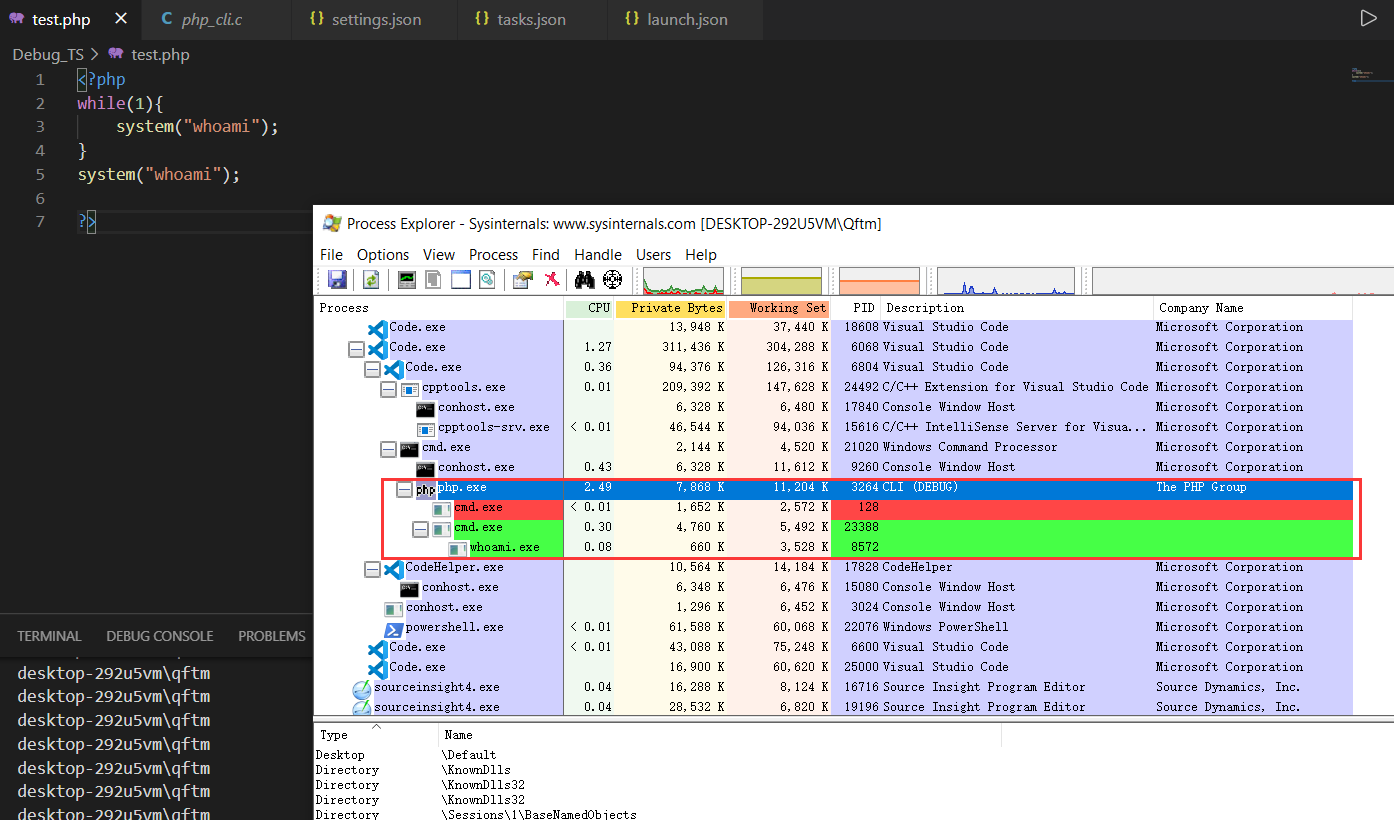This screenshot has width=1394, height=820.
Task: Switch to the settings.json editor tab
Action: click(x=375, y=19)
